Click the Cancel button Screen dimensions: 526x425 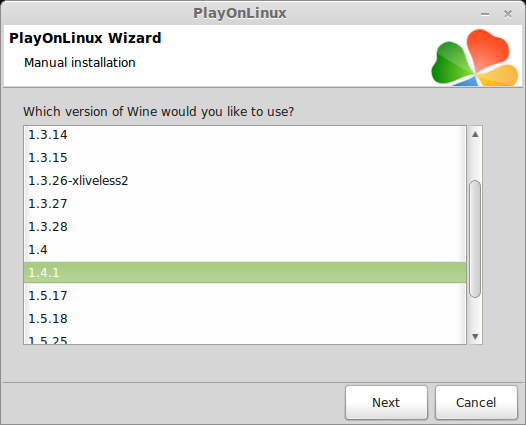[x=476, y=403]
